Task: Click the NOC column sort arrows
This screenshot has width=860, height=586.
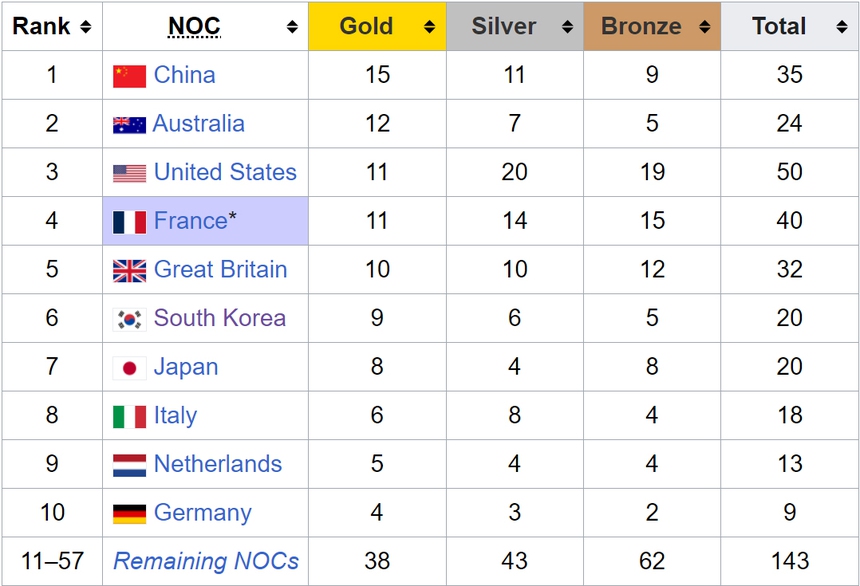Action: pos(290,27)
